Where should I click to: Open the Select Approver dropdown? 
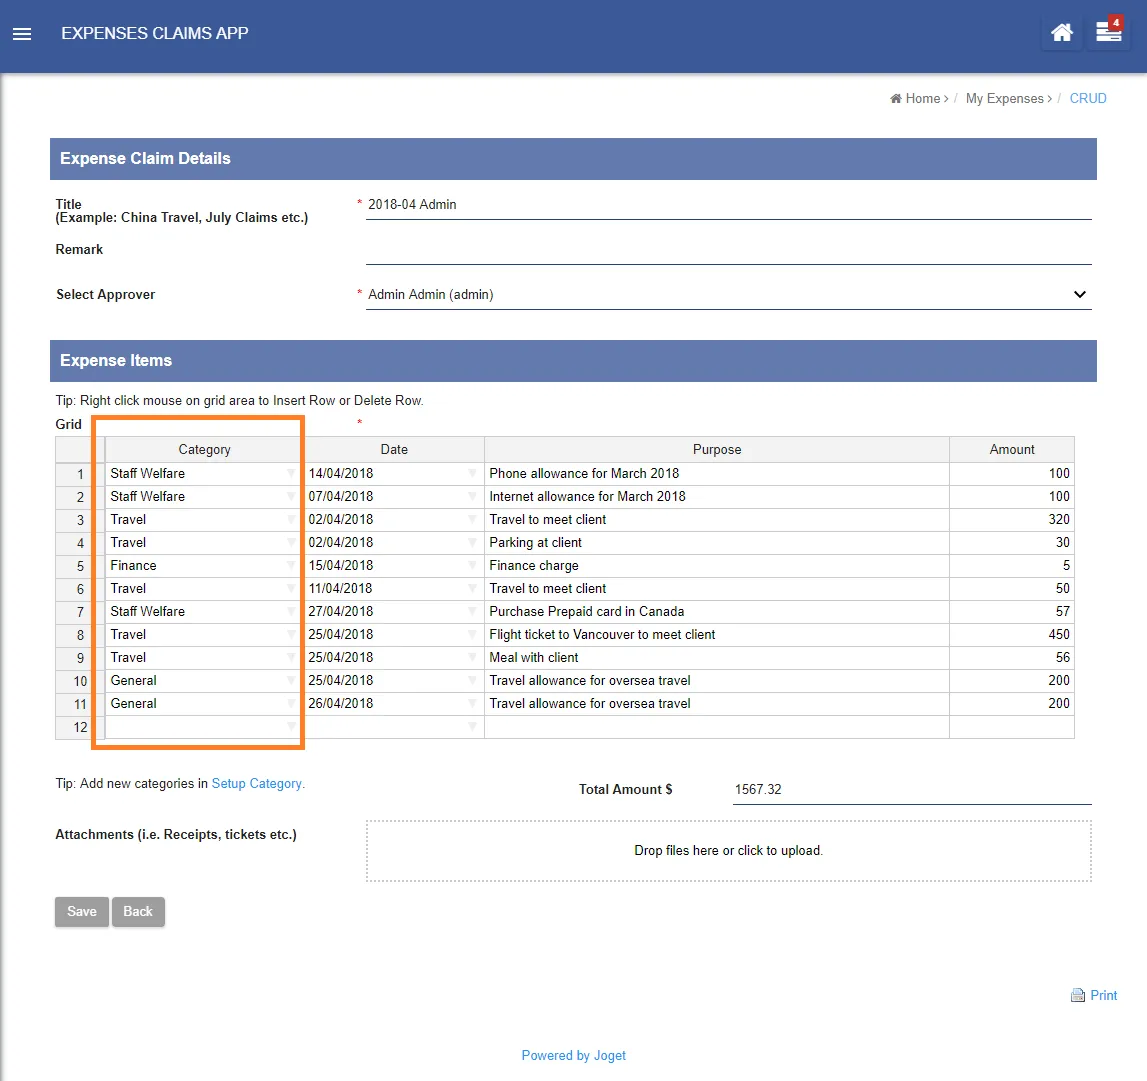[729, 295]
